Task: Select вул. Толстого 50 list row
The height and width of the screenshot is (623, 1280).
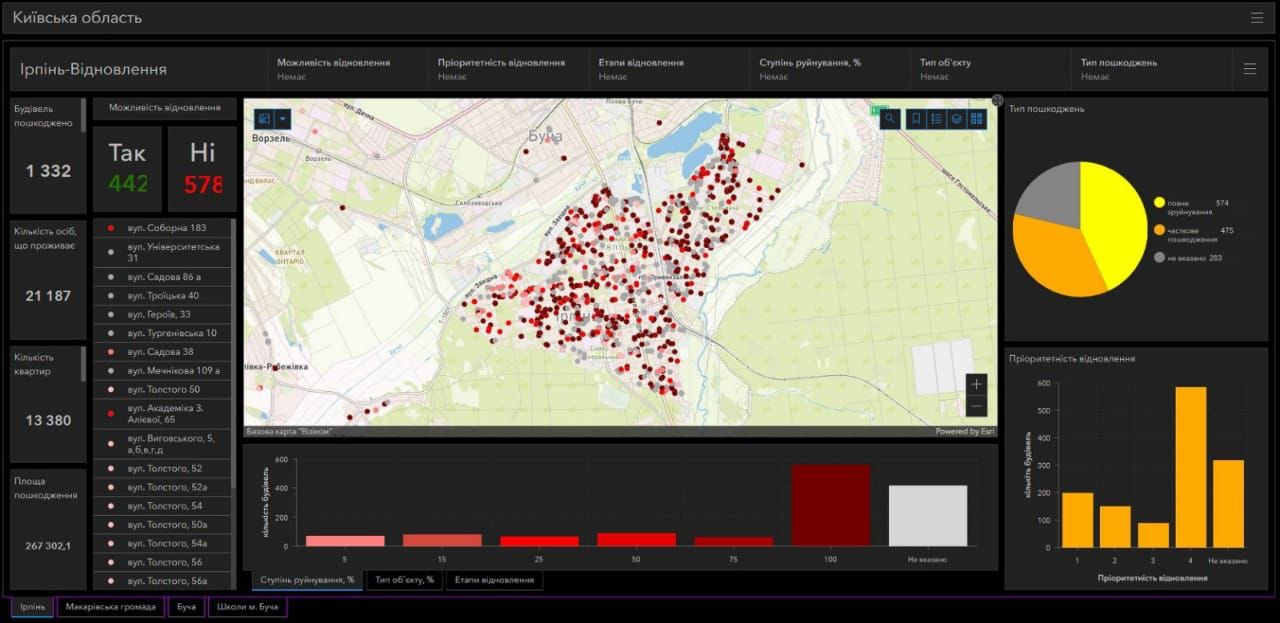Action: tap(162, 389)
